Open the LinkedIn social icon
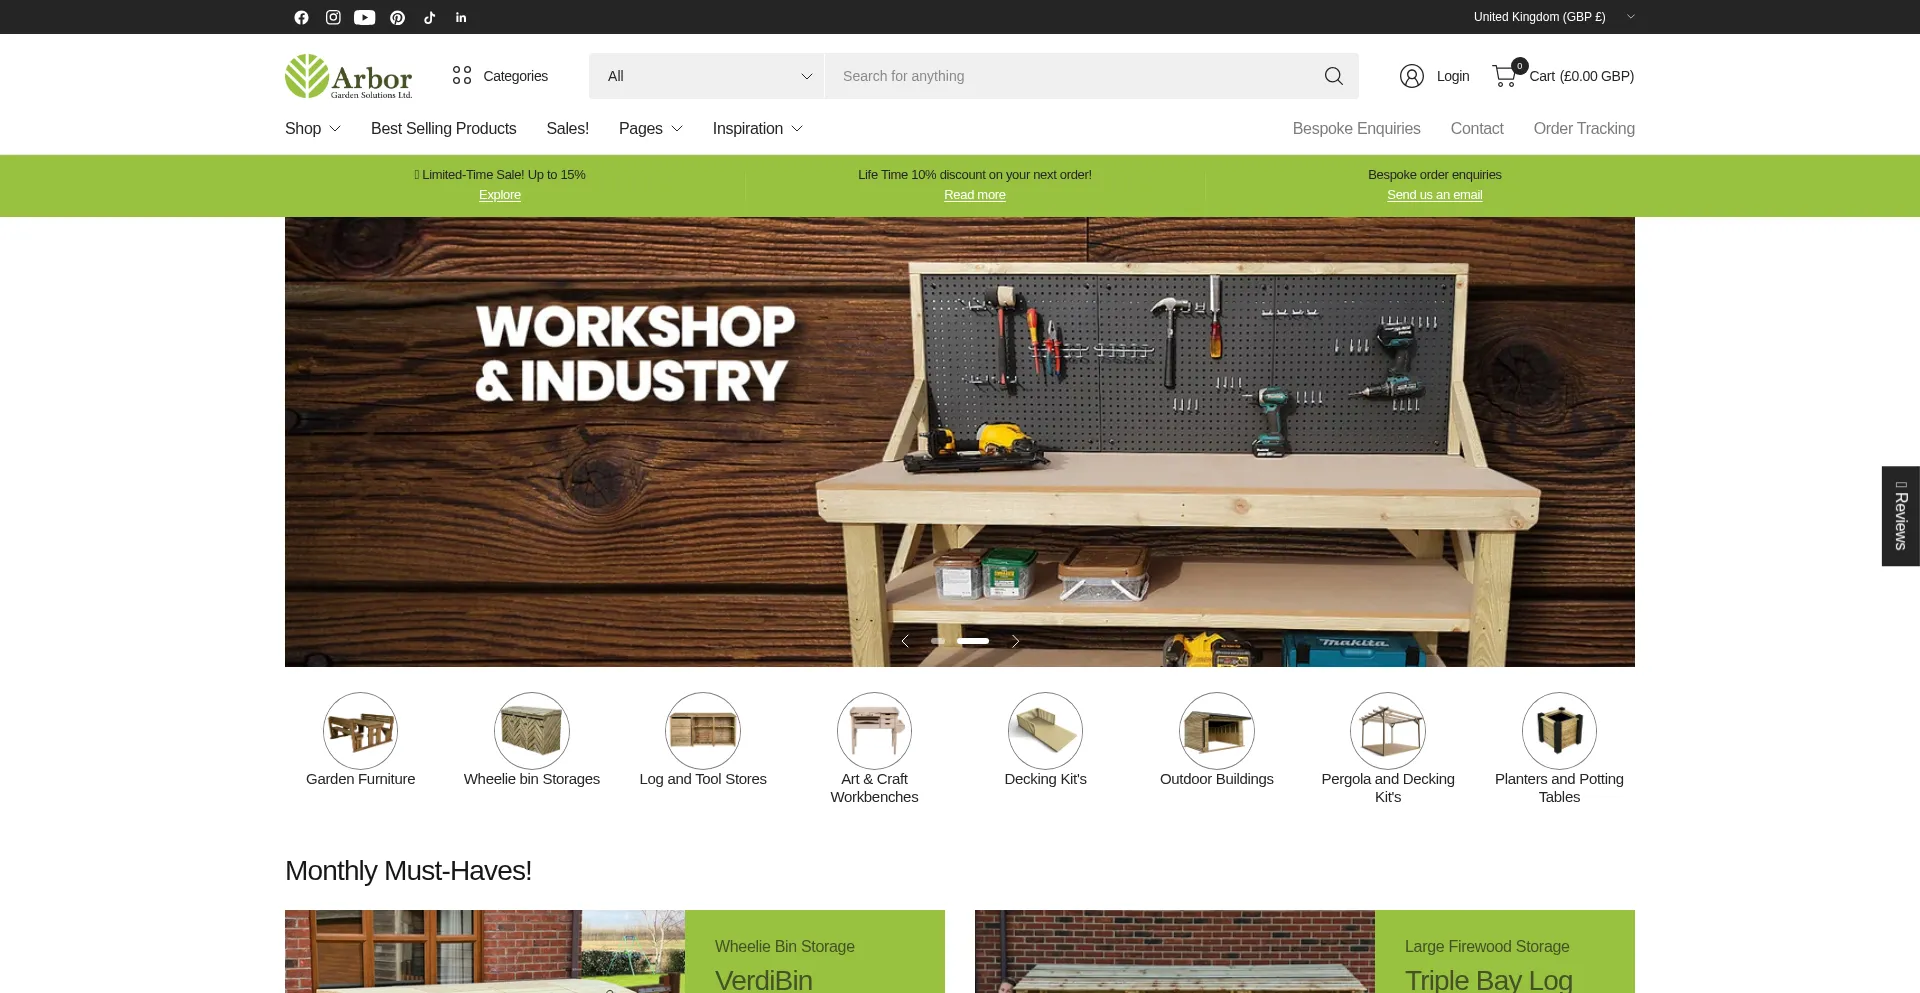The height and width of the screenshot is (993, 1920). click(461, 17)
